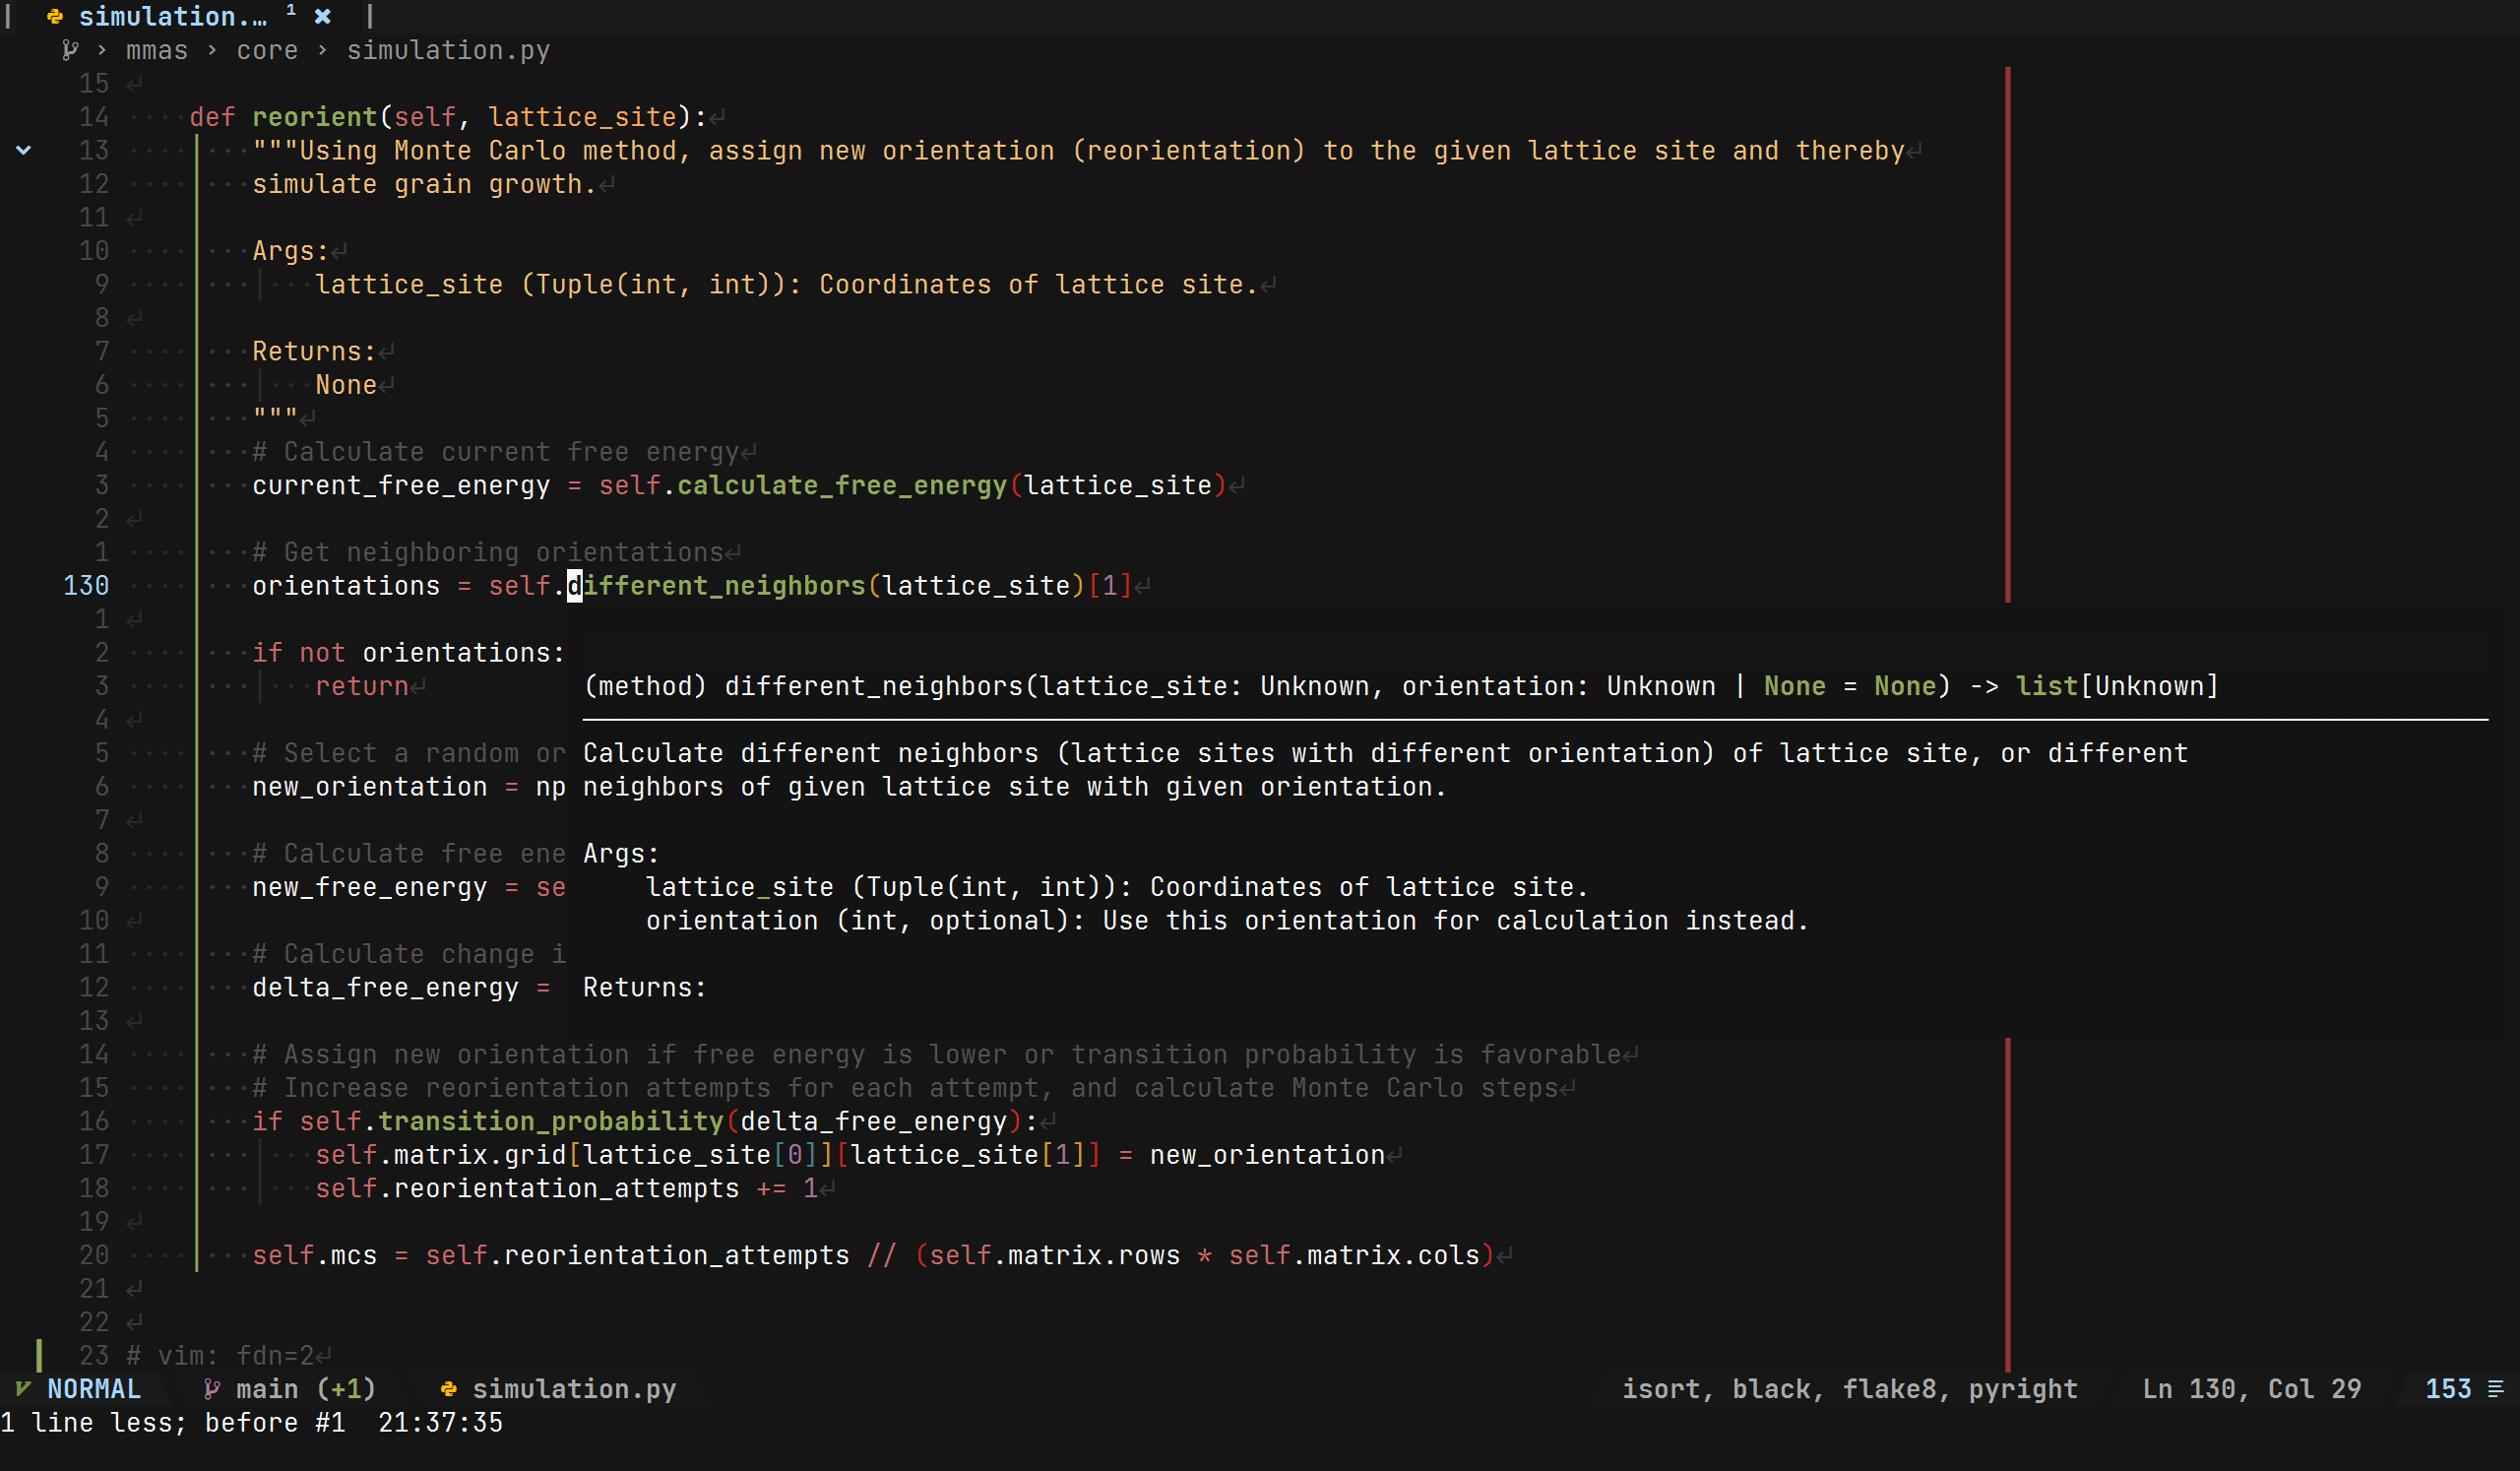This screenshot has height=1471, width=2520.
Task: Click the transition_probability method call
Action: point(550,1121)
